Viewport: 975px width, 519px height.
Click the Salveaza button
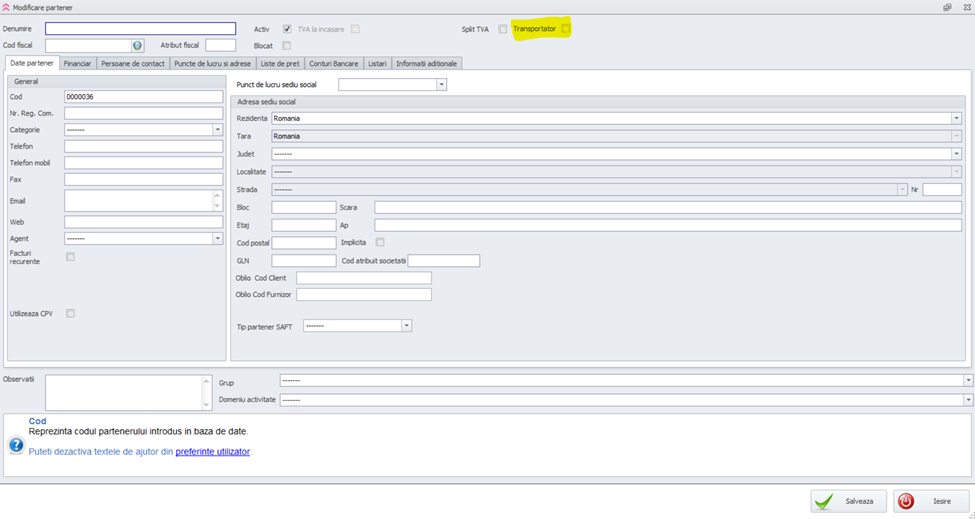click(848, 501)
